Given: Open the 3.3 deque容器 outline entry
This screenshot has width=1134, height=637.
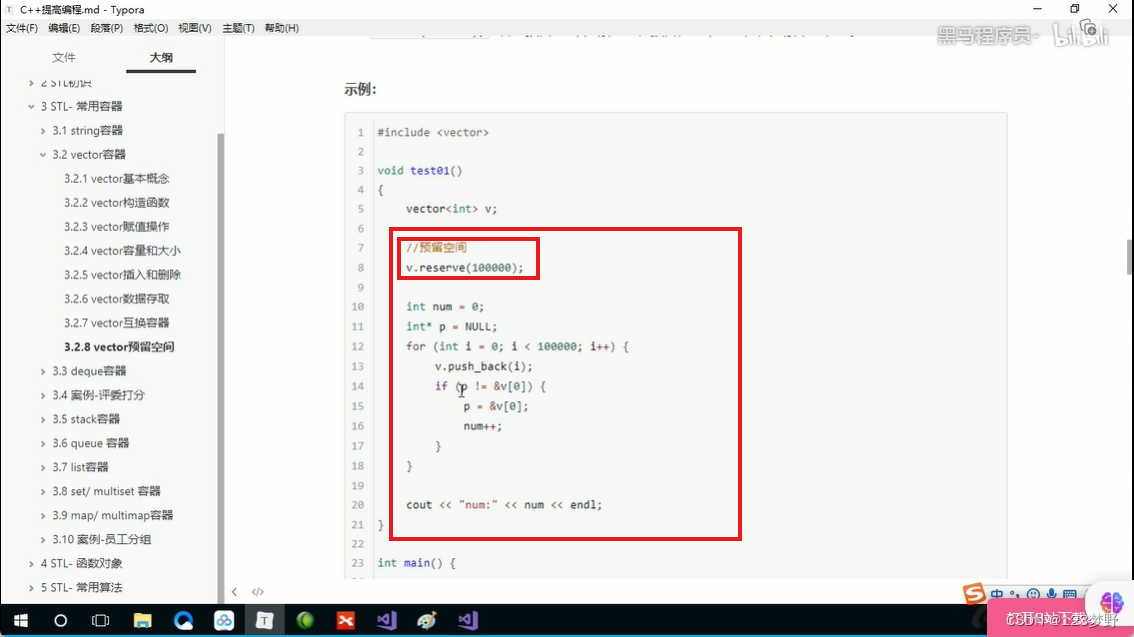Looking at the screenshot, I should 89,371.
